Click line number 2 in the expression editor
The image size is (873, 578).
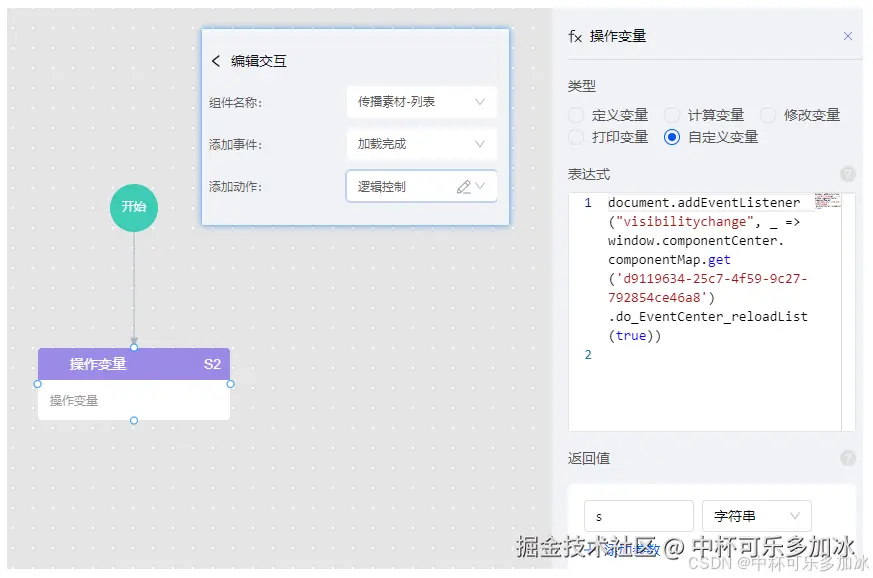pyautogui.click(x=588, y=355)
